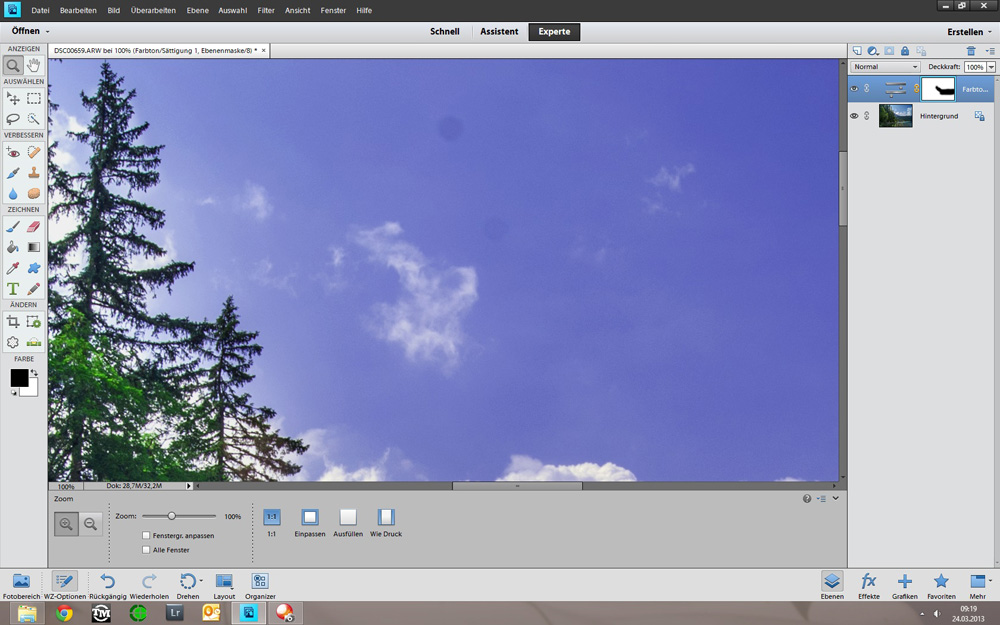Select the Crop tool

[13, 322]
